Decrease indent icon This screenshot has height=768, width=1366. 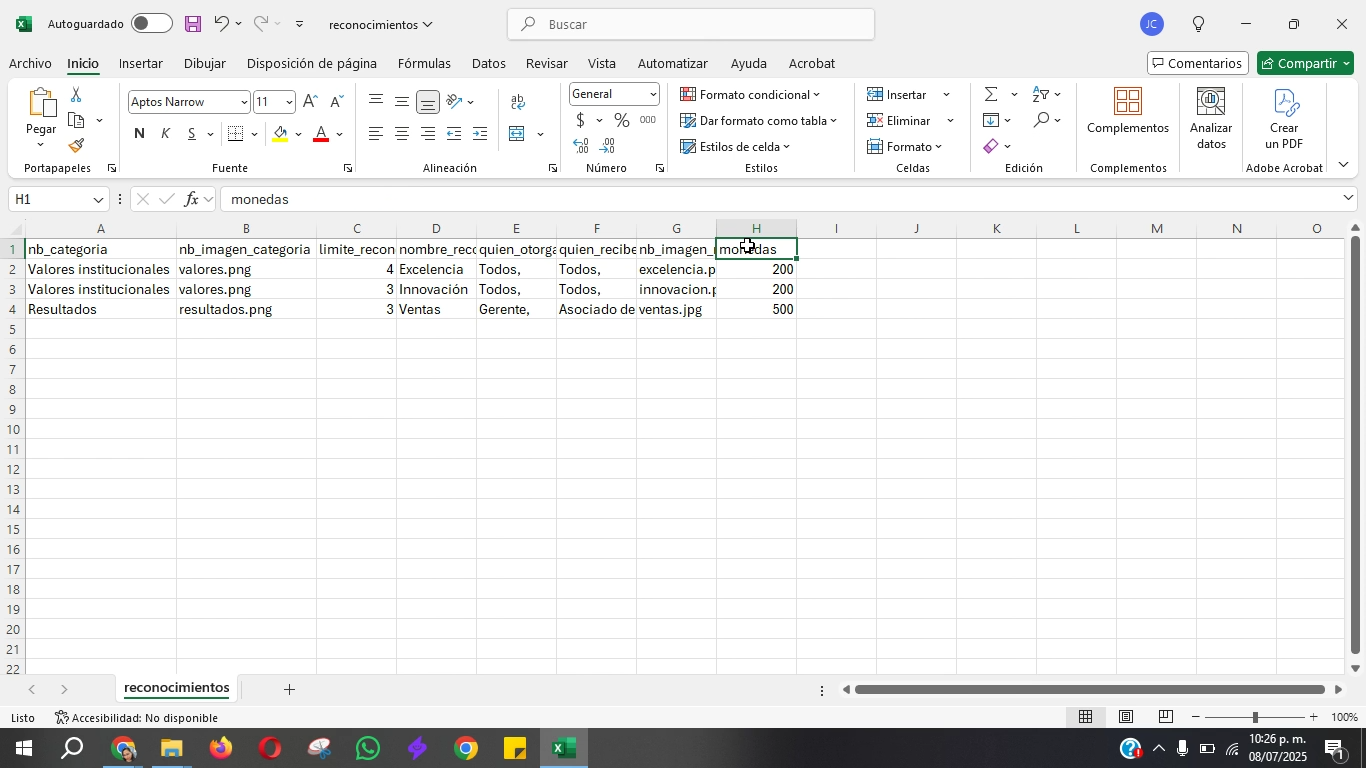[x=454, y=134]
